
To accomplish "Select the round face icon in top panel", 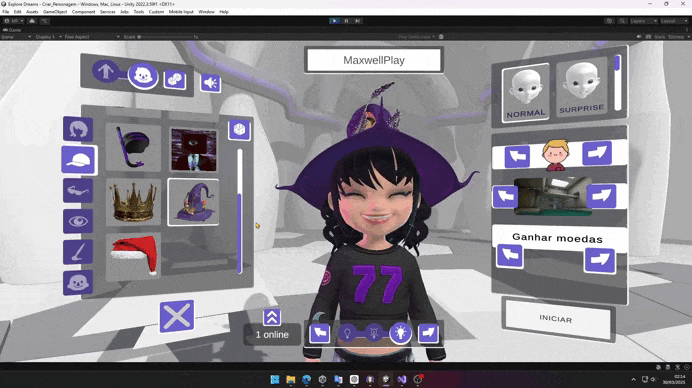I will tap(143, 76).
